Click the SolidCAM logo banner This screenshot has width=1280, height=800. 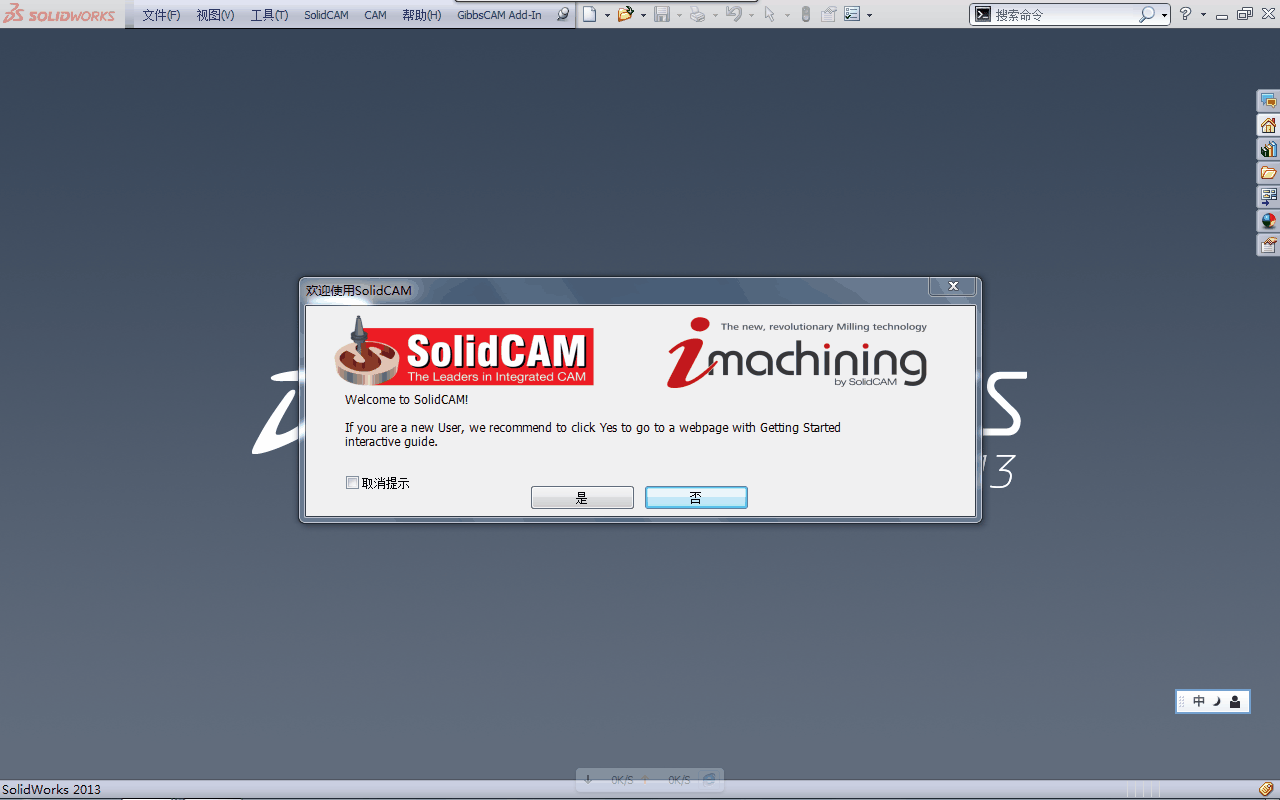tap(464, 352)
